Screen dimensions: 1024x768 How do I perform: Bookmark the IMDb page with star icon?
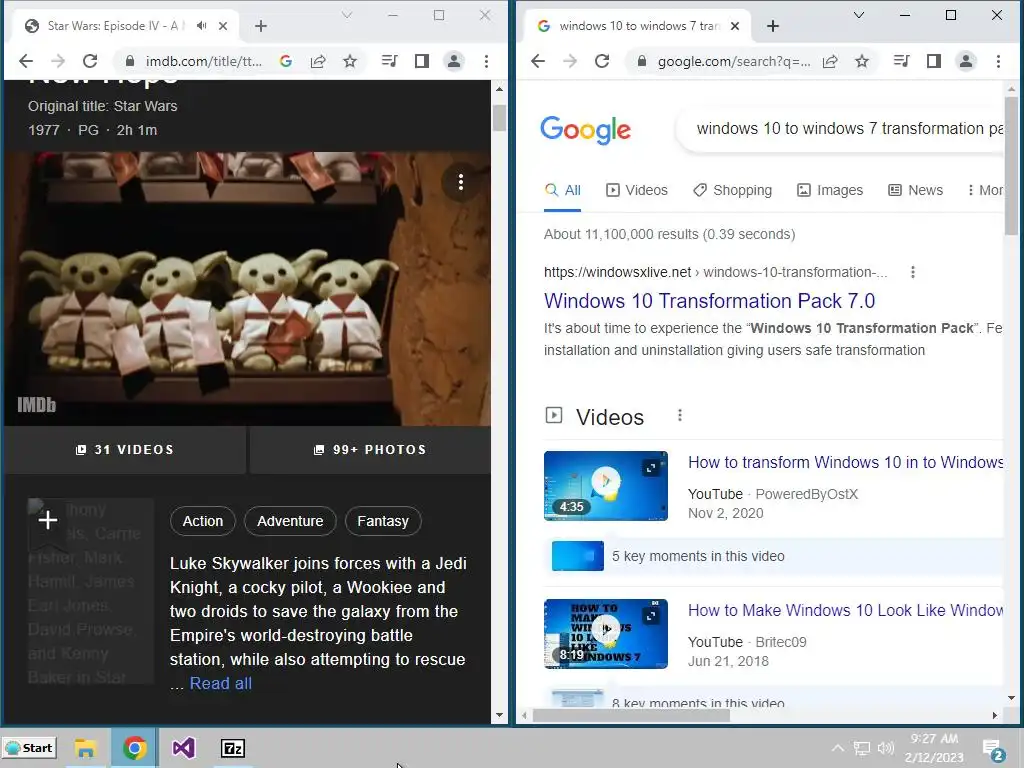[x=350, y=61]
